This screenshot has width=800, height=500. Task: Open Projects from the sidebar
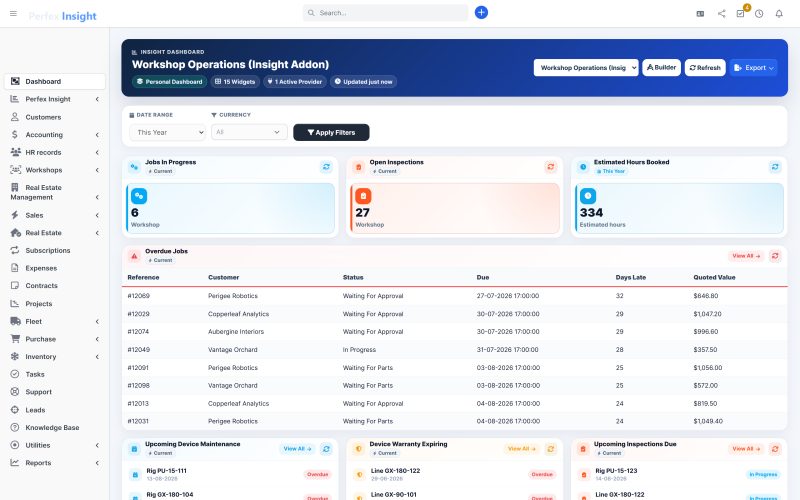coord(54,304)
